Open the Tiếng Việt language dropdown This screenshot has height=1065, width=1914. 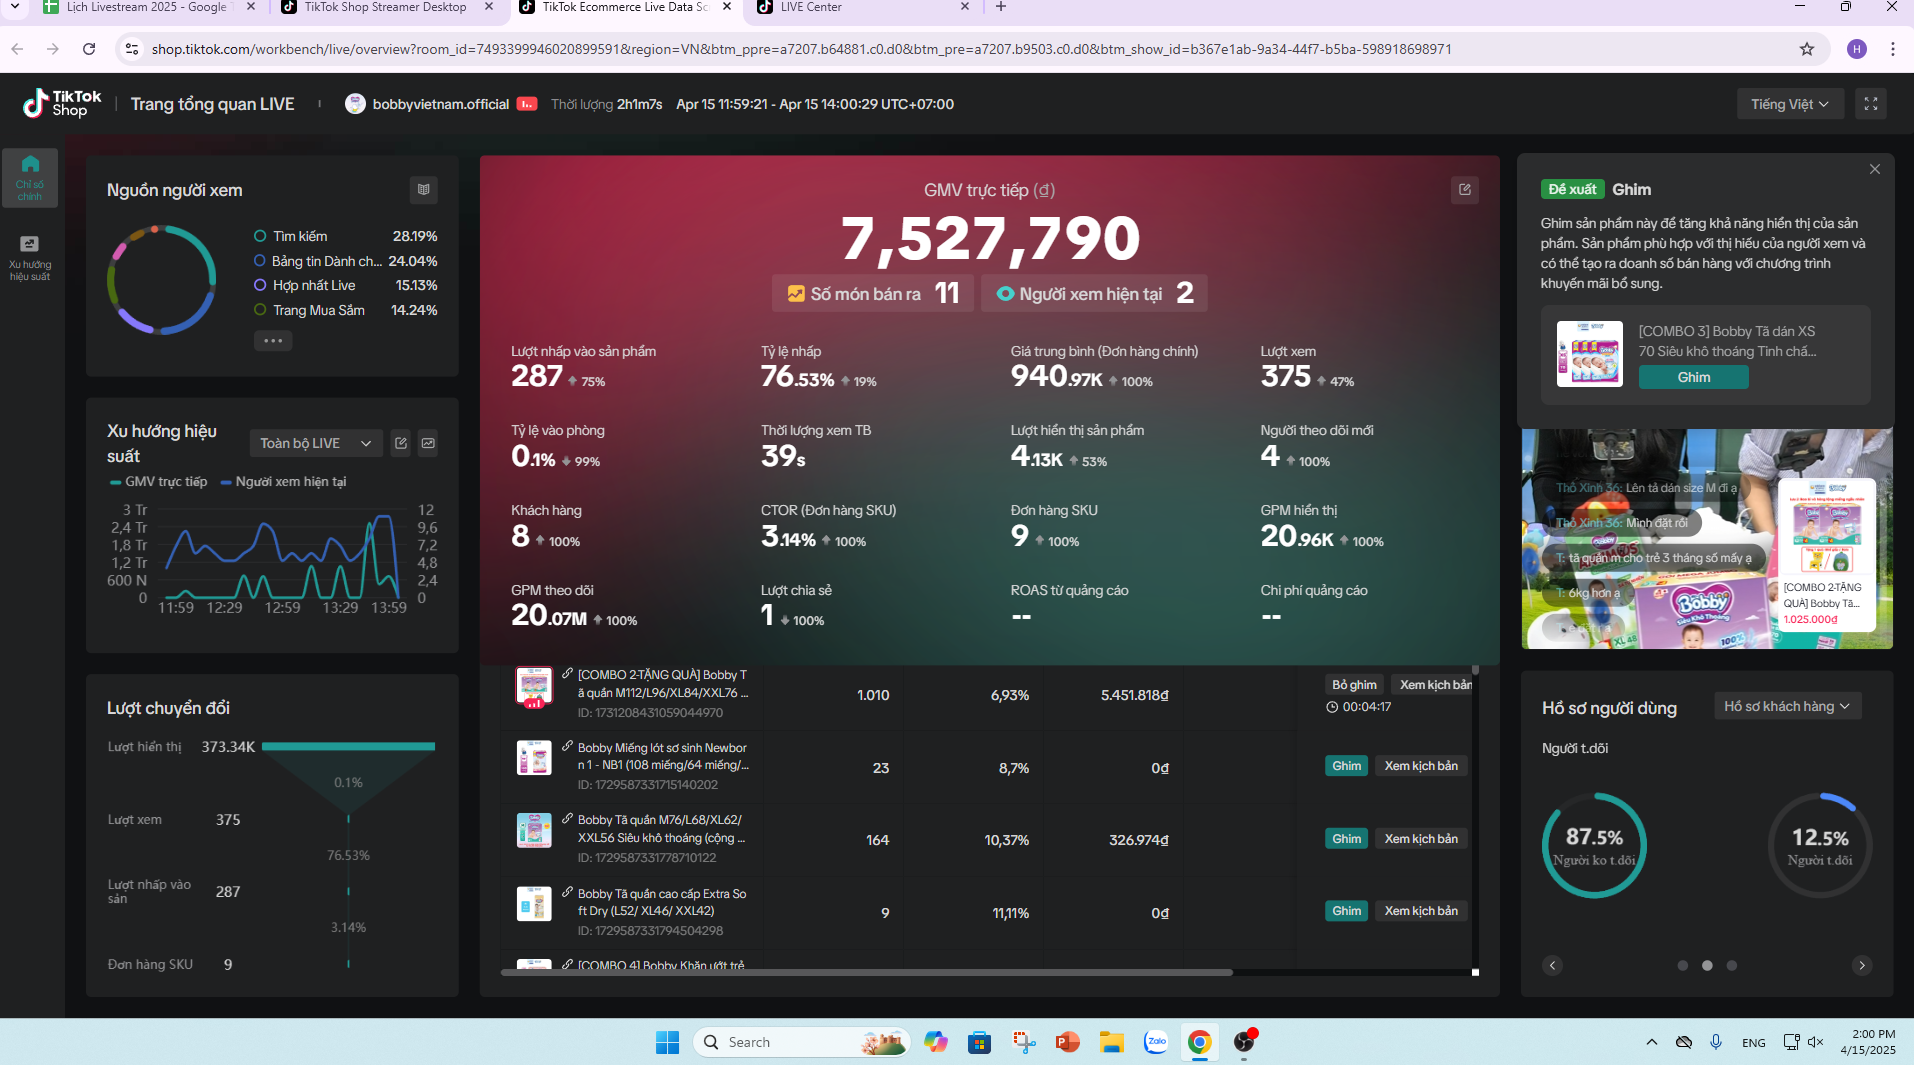[x=1790, y=104]
